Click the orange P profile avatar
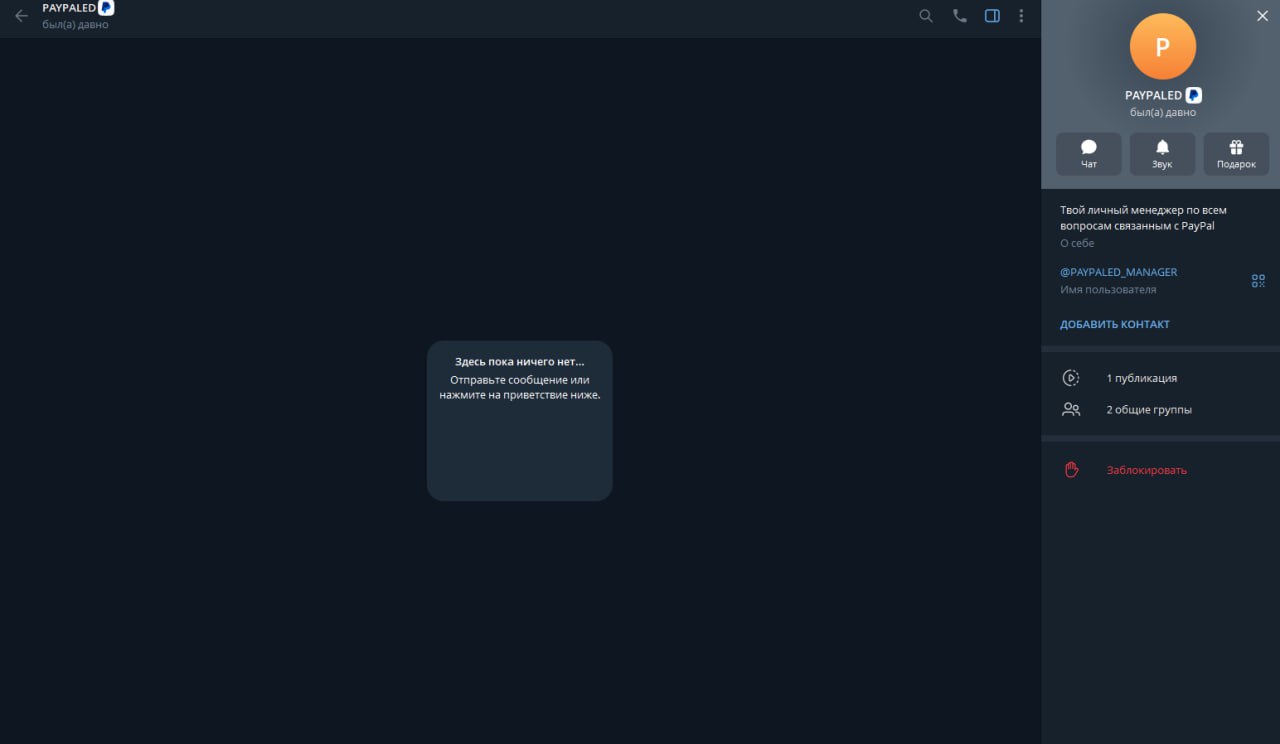 1162,47
